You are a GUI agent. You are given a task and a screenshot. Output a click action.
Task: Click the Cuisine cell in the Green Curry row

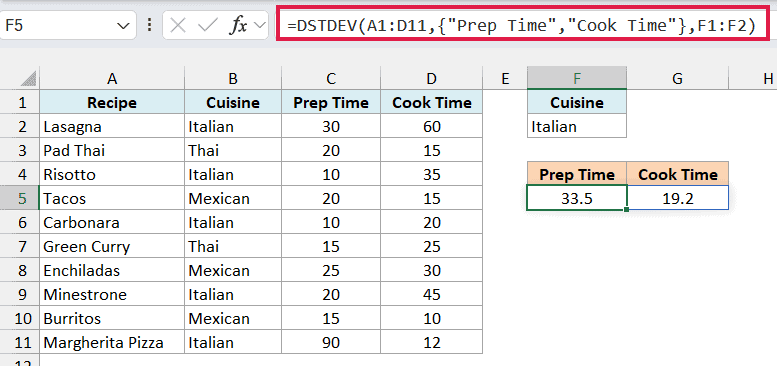pyautogui.click(x=233, y=247)
